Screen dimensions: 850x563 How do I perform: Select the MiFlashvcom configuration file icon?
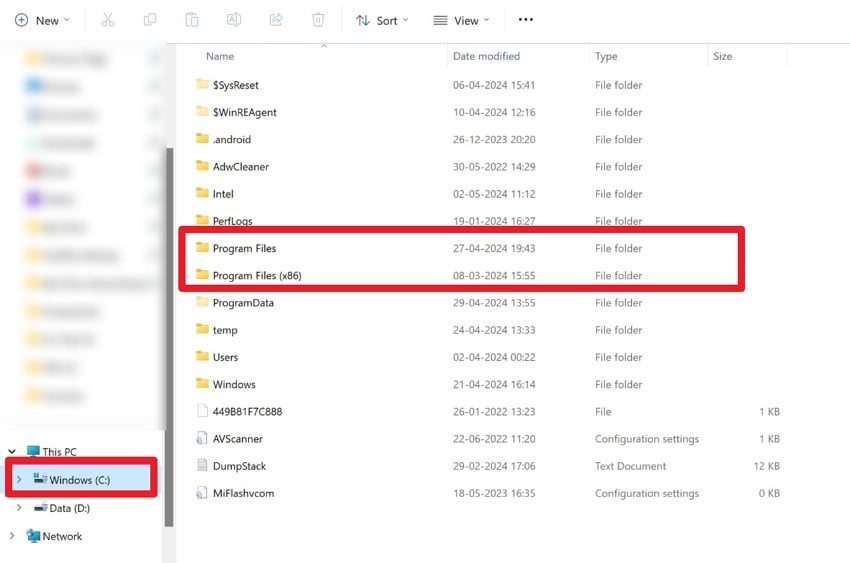coord(202,493)
